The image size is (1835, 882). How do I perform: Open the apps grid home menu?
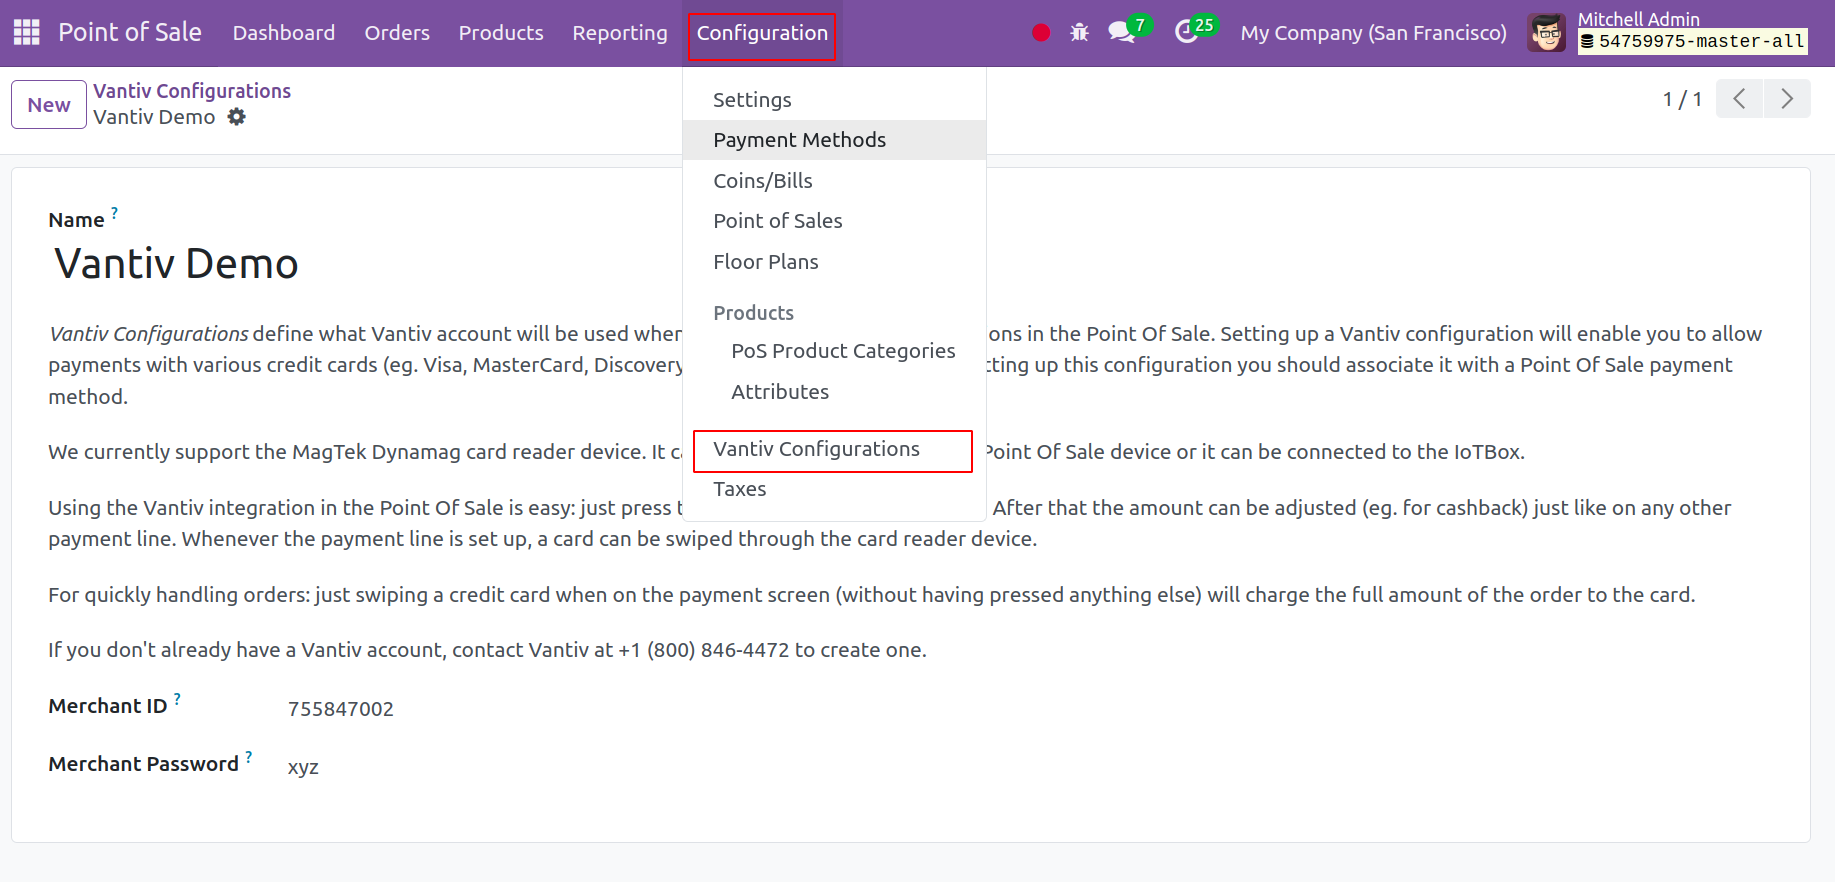click(x=27, y=33)
